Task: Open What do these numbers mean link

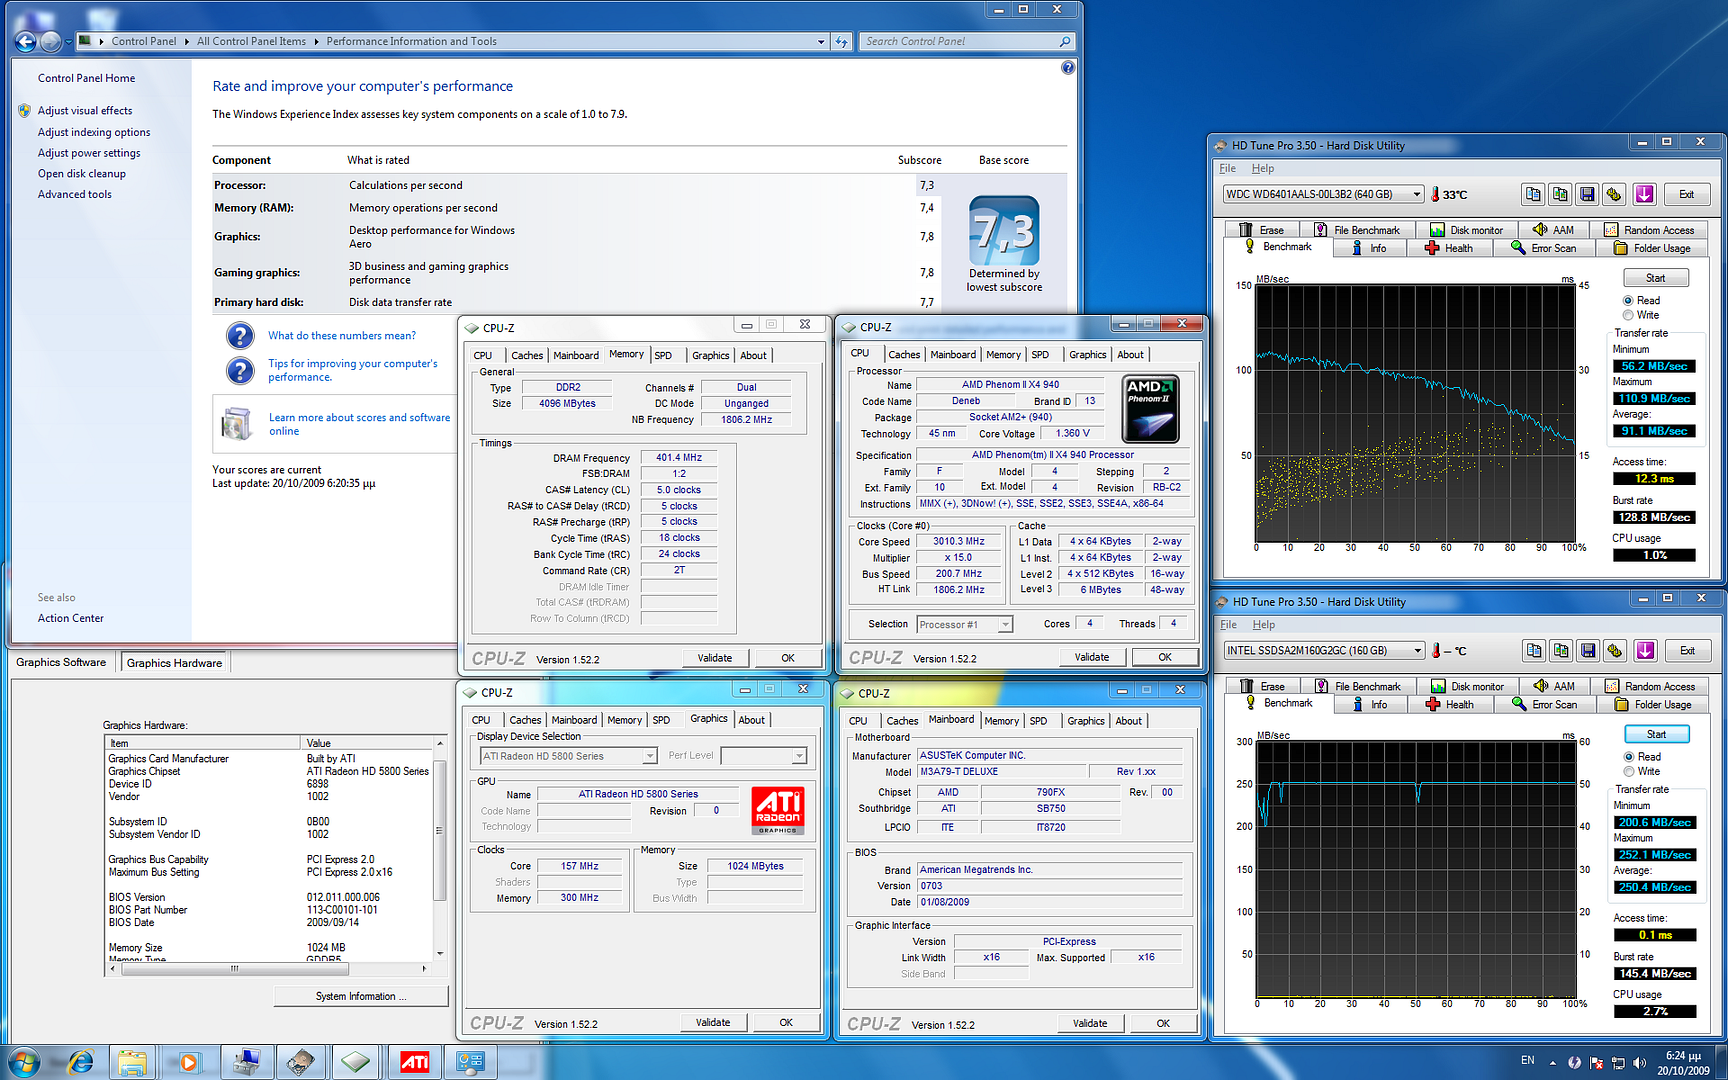Action: point(342,336)
